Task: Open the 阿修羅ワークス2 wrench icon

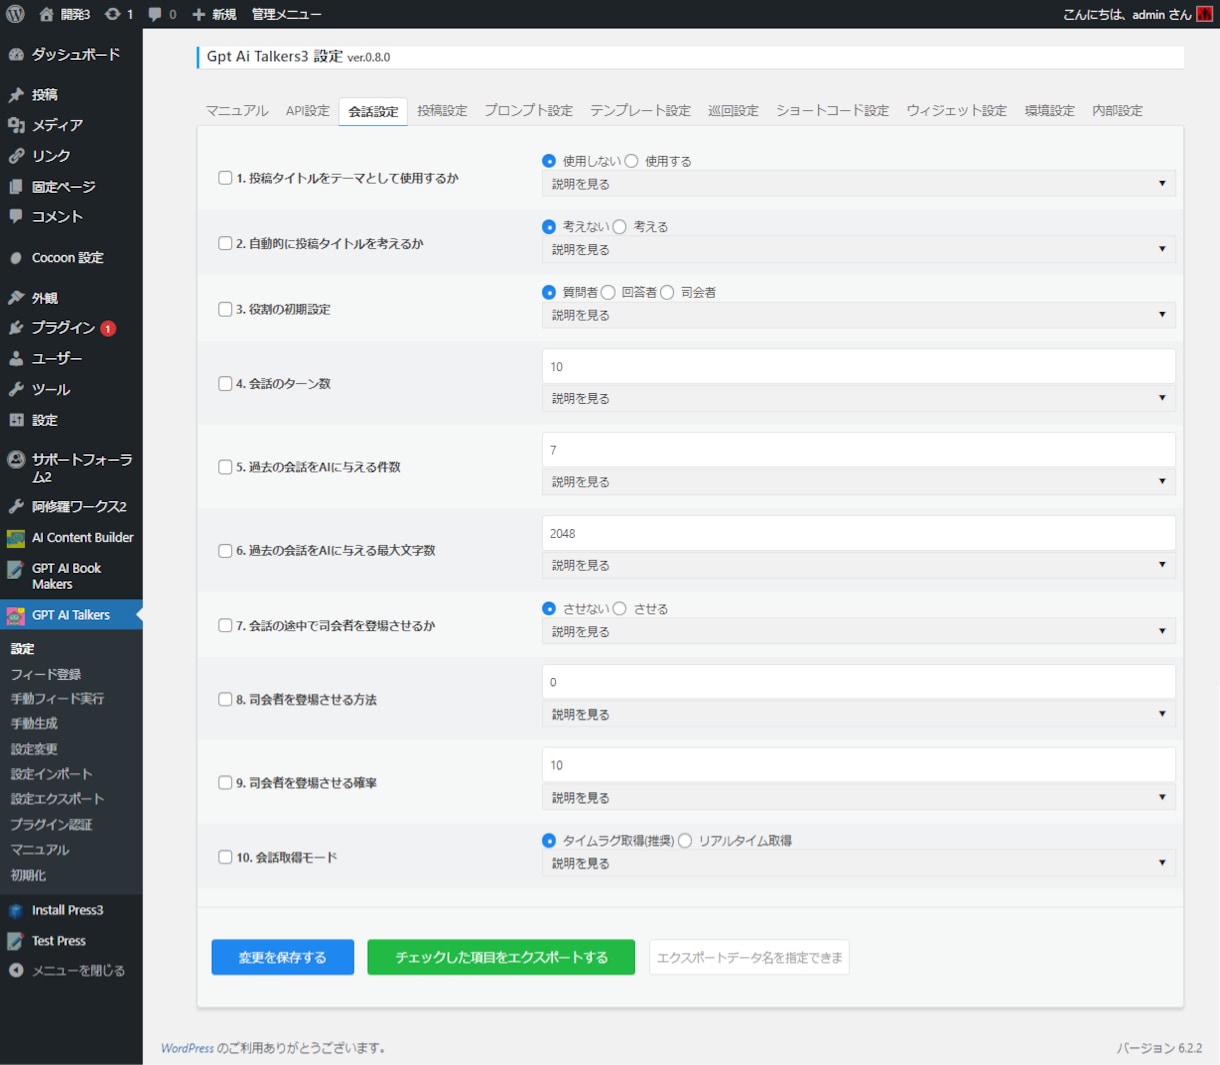Action: tap(16, 506)
